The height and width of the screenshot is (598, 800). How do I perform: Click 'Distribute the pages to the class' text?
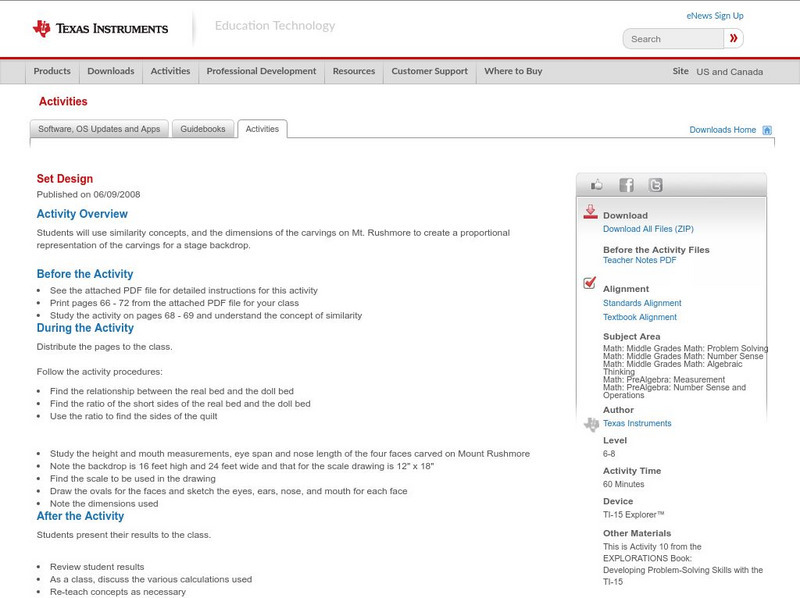105,347
